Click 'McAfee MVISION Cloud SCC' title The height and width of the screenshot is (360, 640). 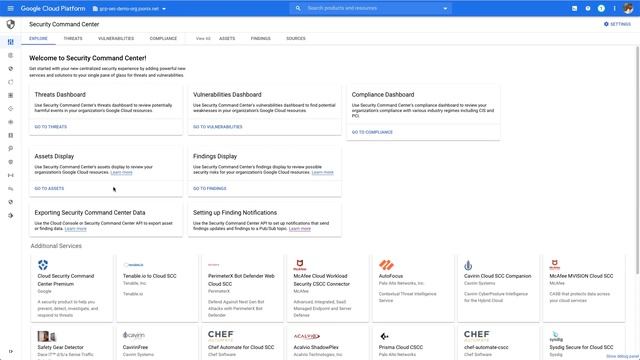coord(581,276)
